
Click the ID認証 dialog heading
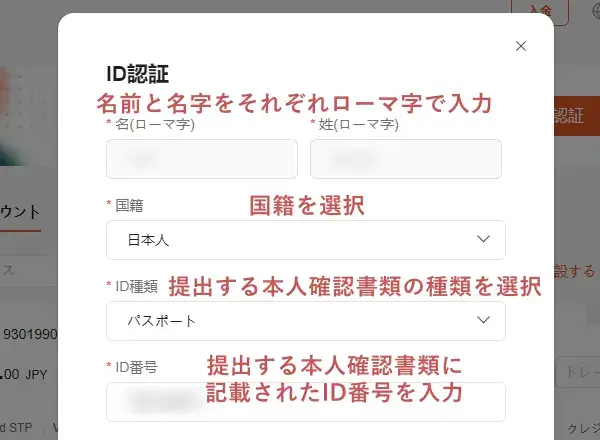click(x=137, y=74)
